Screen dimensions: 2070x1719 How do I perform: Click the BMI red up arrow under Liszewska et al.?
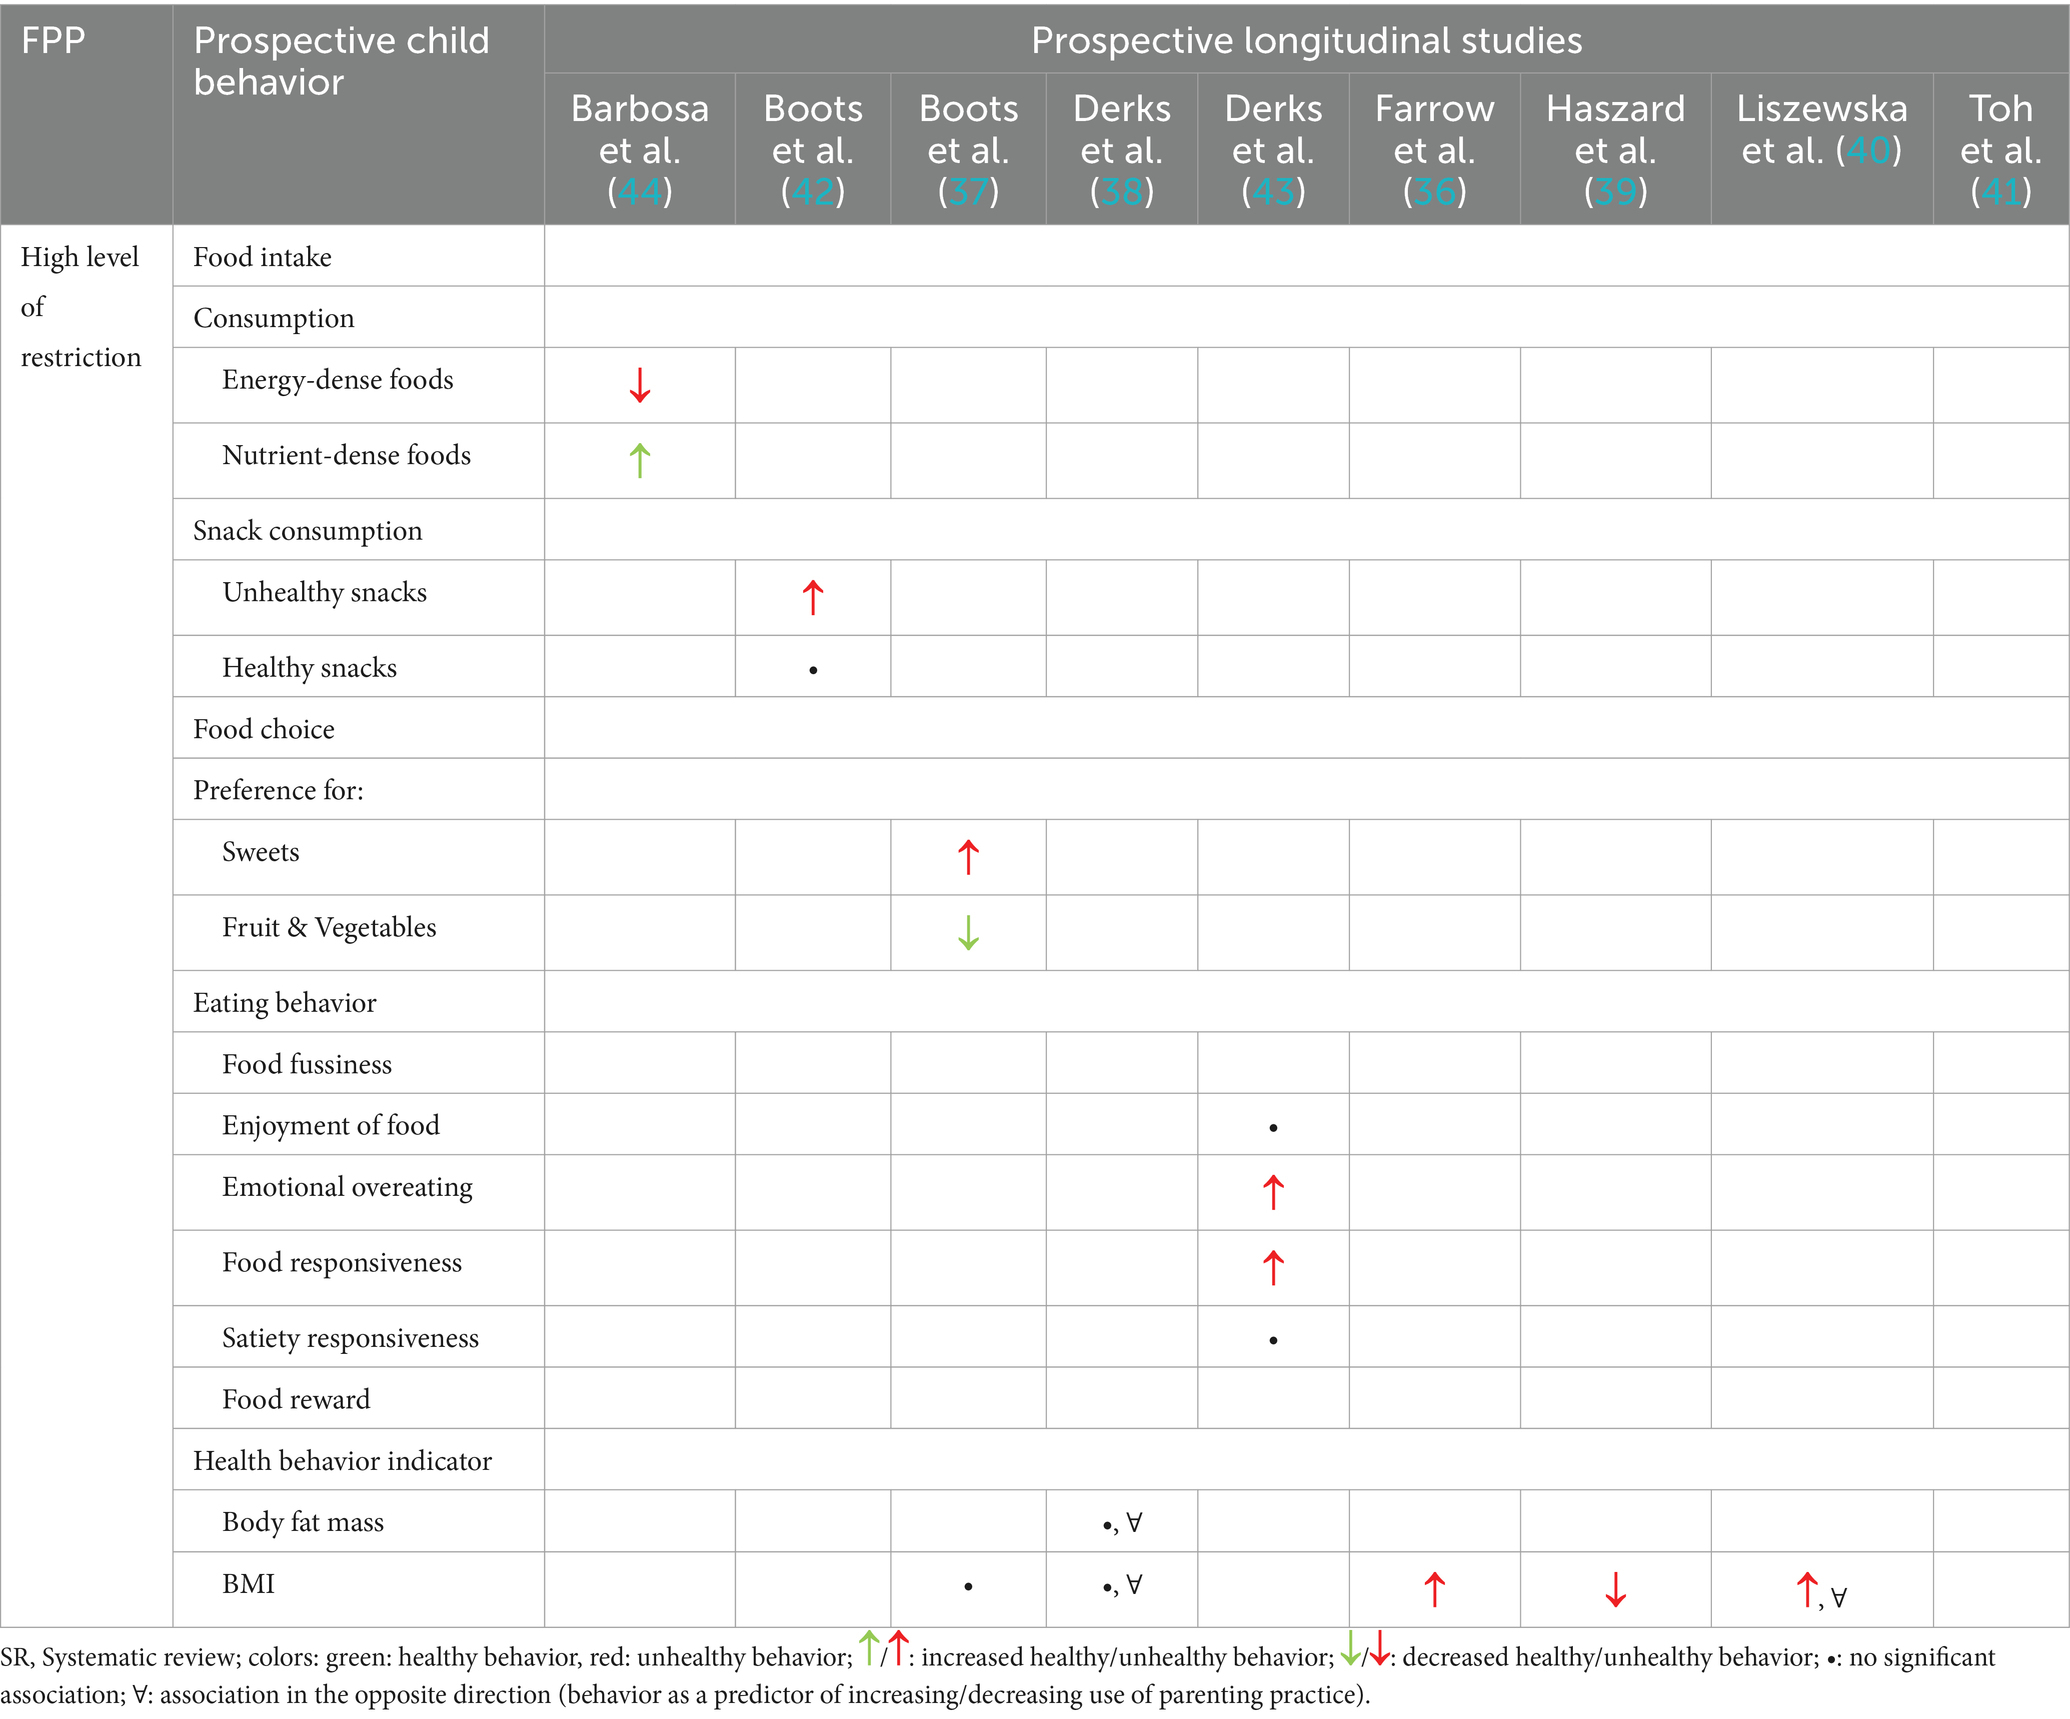pyautogui.click(x=1807, y=1589)
